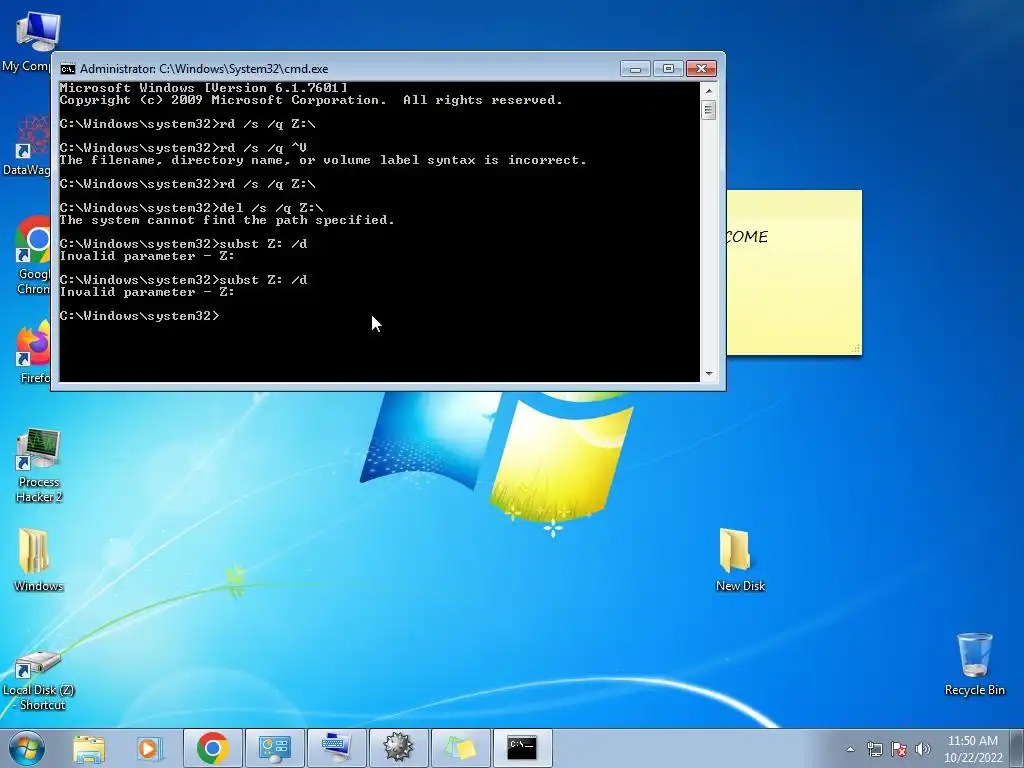1024x768 pixels.
Task: Click the 'Microsoft Windows [Version 6.1.7601]' line
Action: click(203, 88)
